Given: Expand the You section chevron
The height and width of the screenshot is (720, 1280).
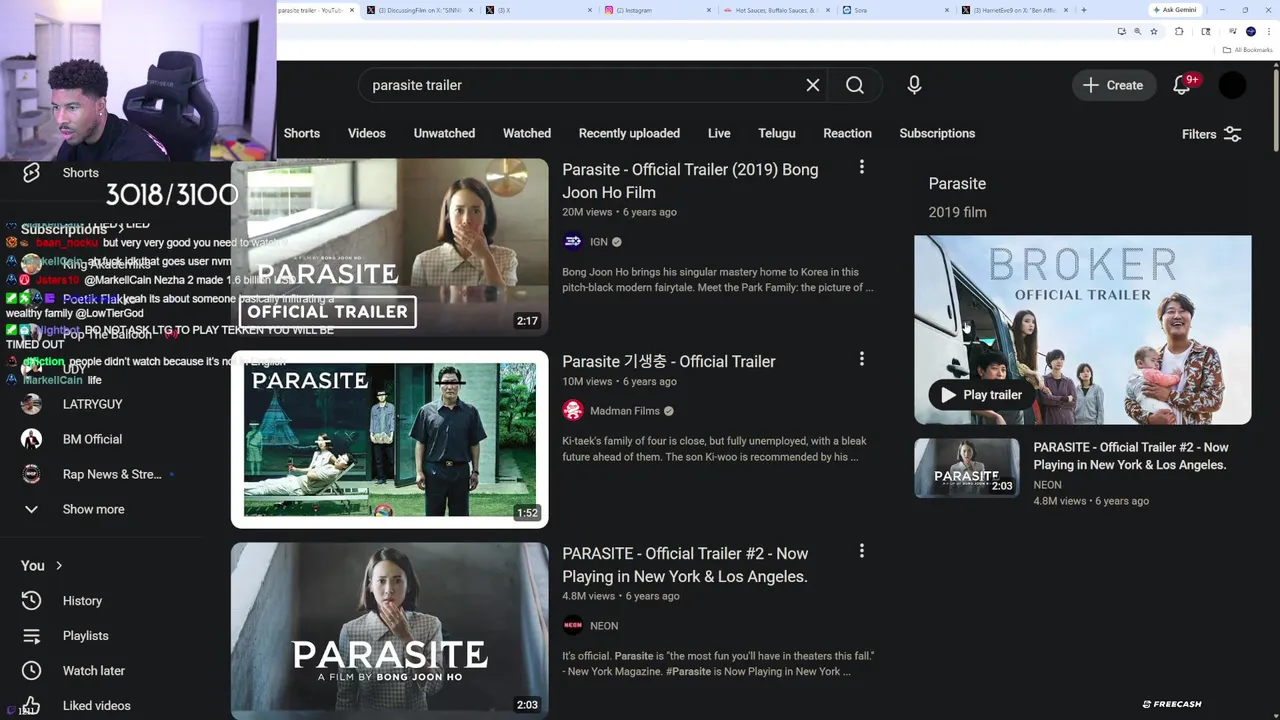Looking at the screenshot, I should pos(59,566).
